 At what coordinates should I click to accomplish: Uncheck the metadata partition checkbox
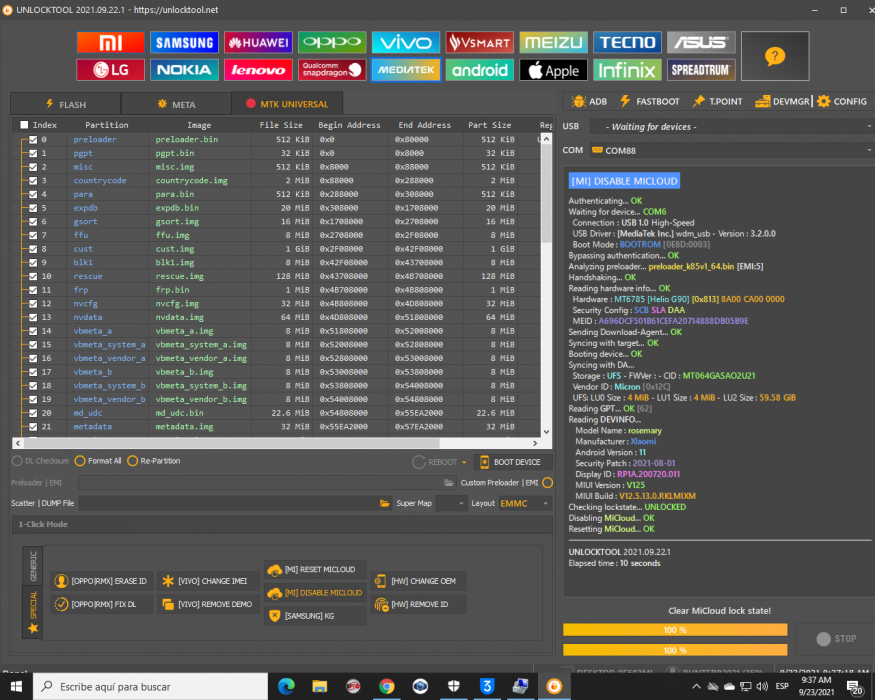click(33, 426)
